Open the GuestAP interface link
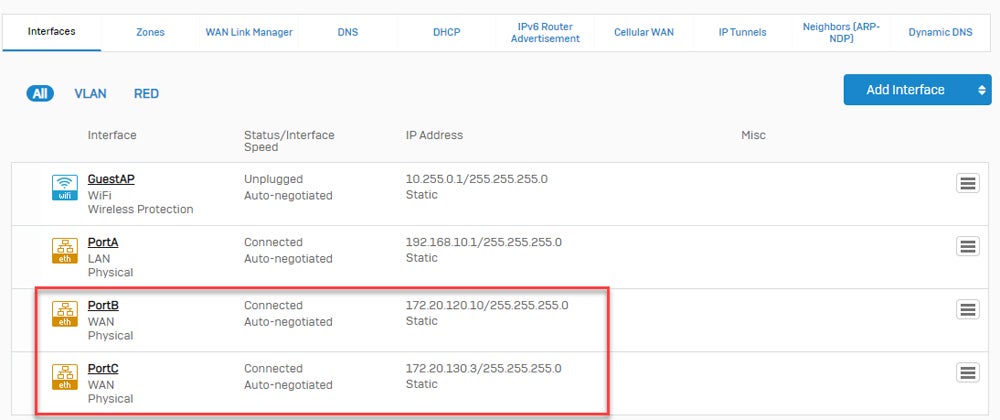Viewport: 1000px width, 420px height. [111, 179]
